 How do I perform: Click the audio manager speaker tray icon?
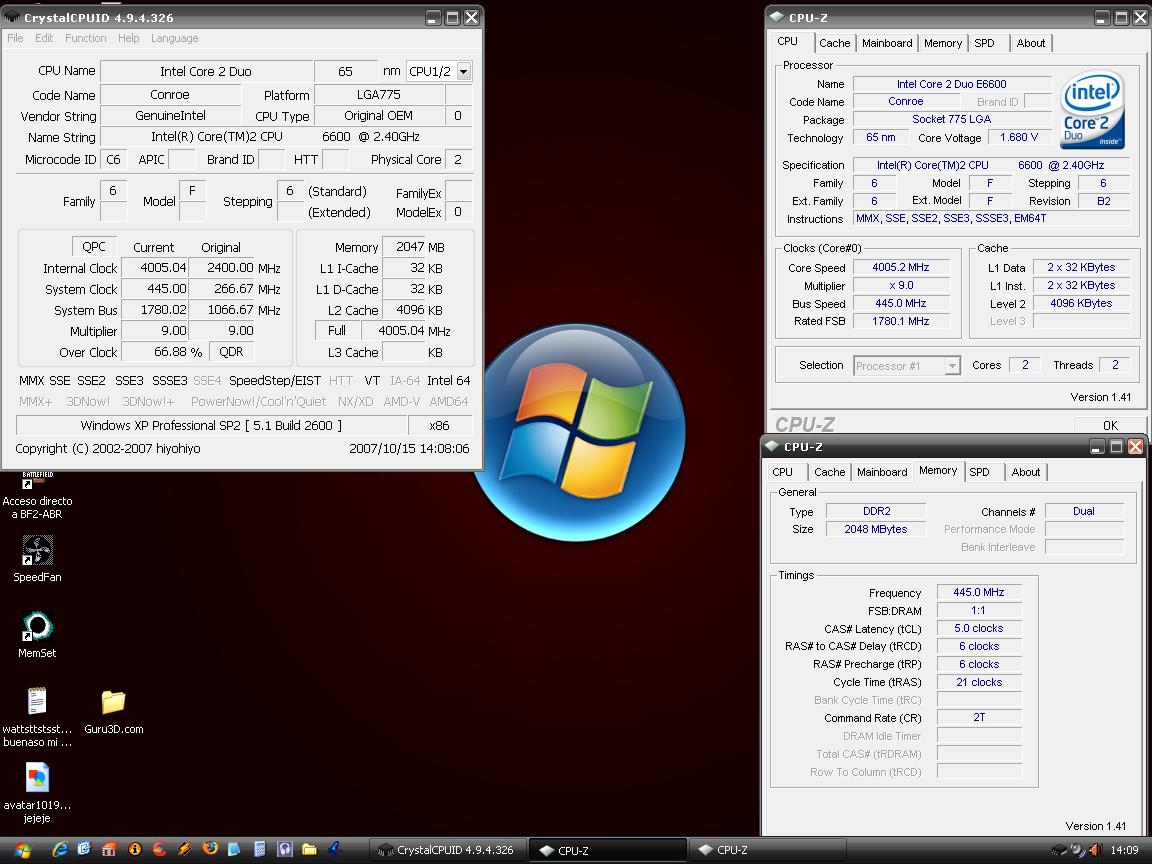coord(1077,851)
